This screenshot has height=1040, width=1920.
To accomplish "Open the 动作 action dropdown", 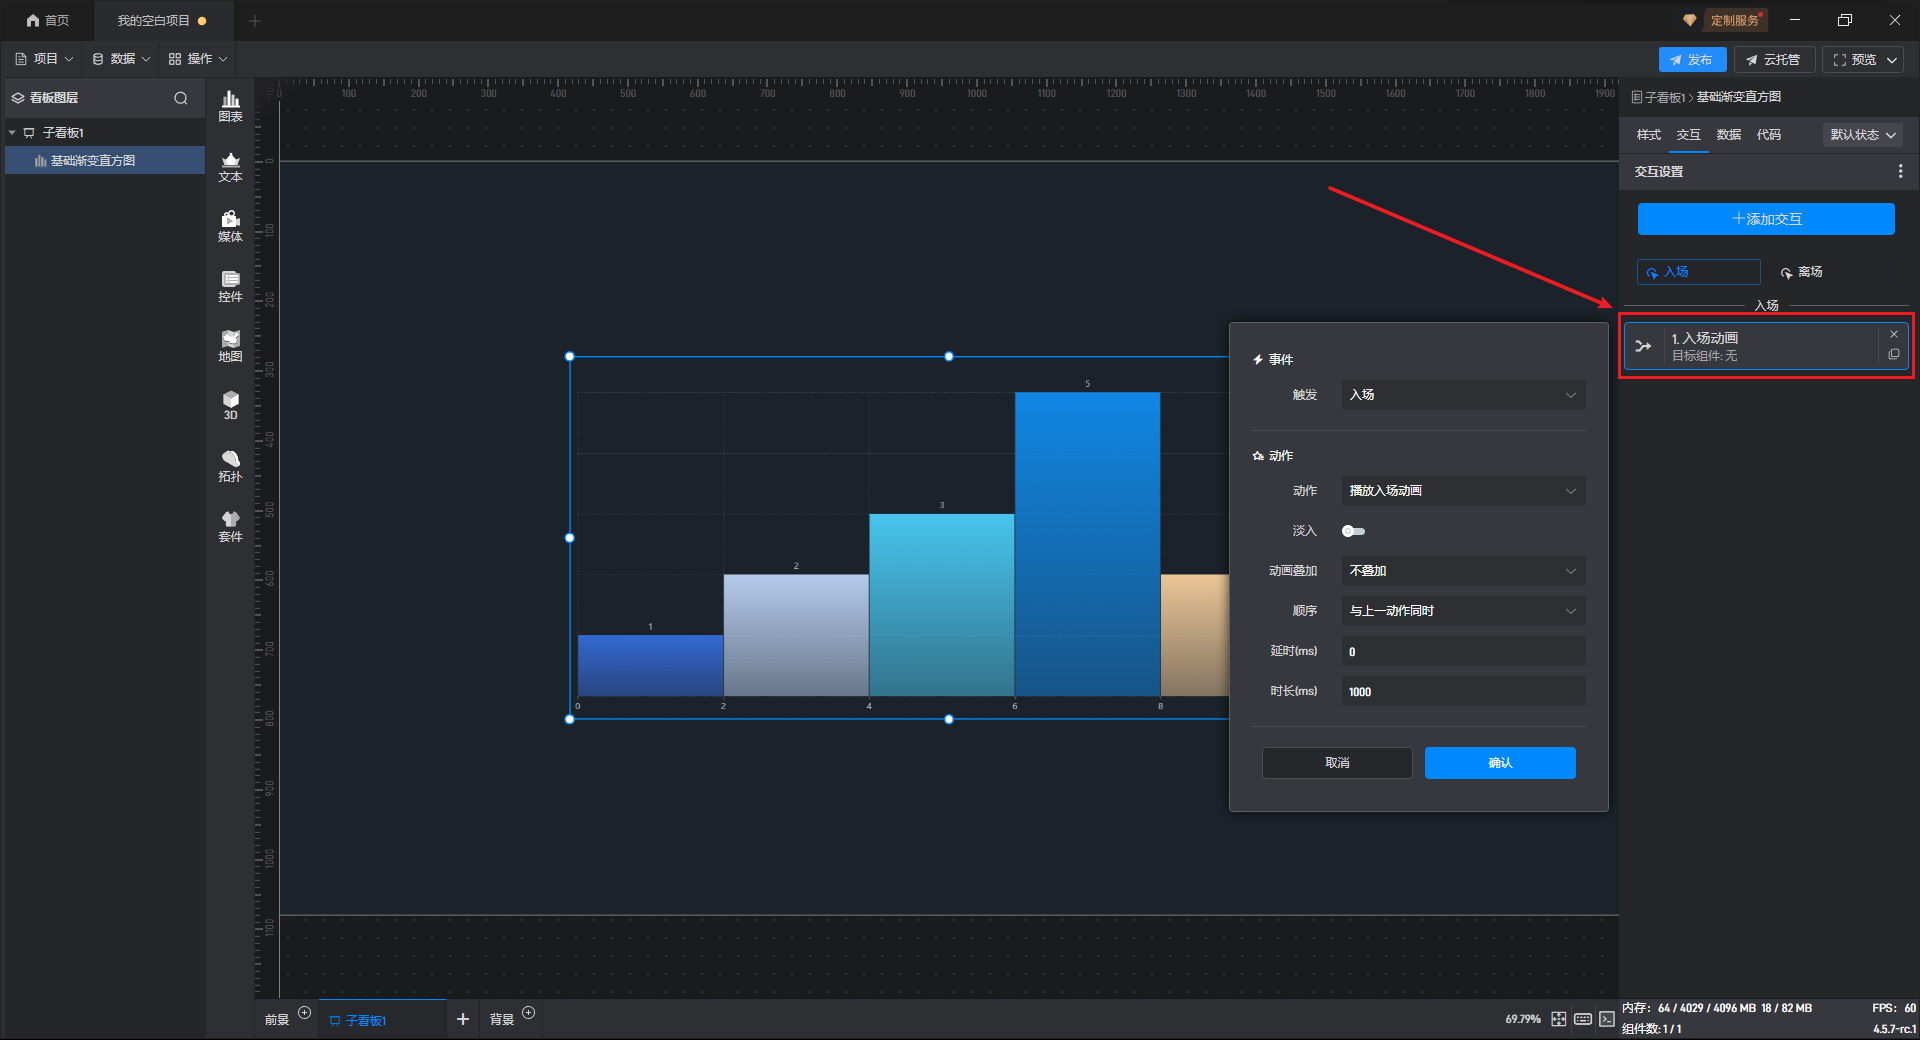I will point(1463,491).
